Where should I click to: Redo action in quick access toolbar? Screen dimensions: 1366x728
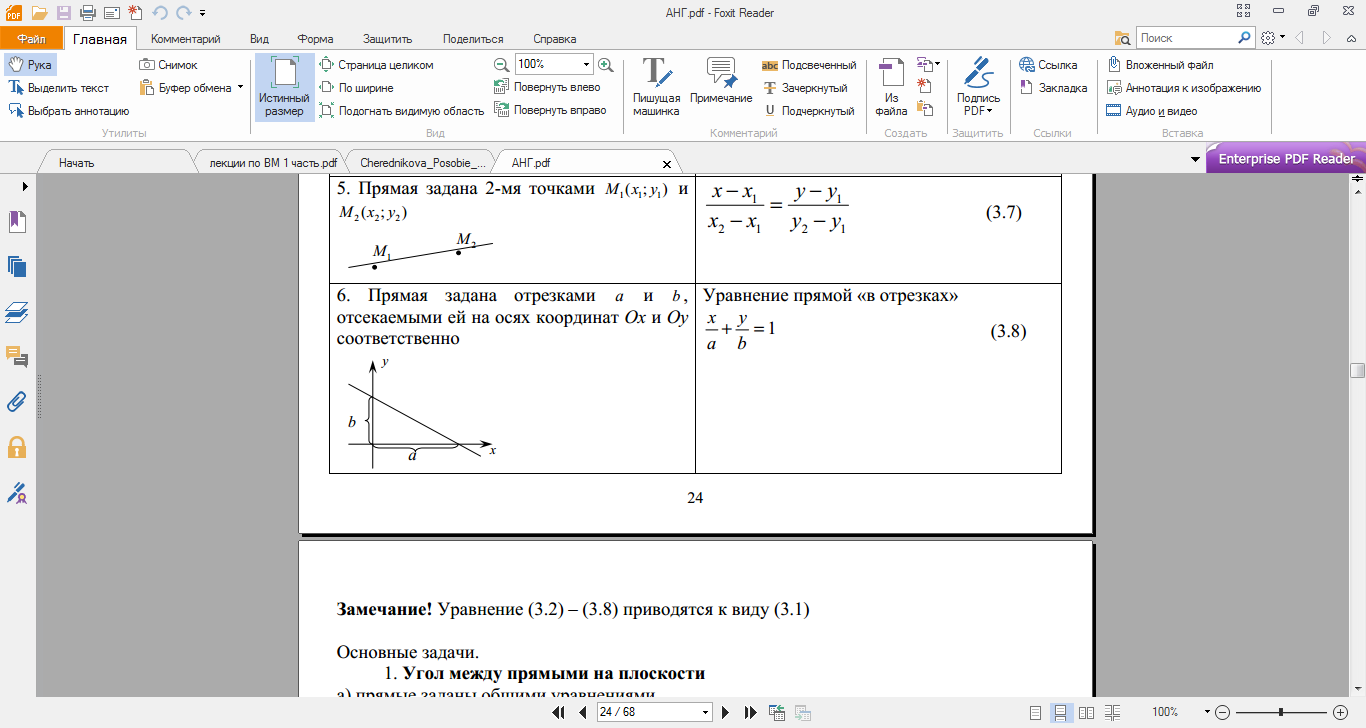184,13
